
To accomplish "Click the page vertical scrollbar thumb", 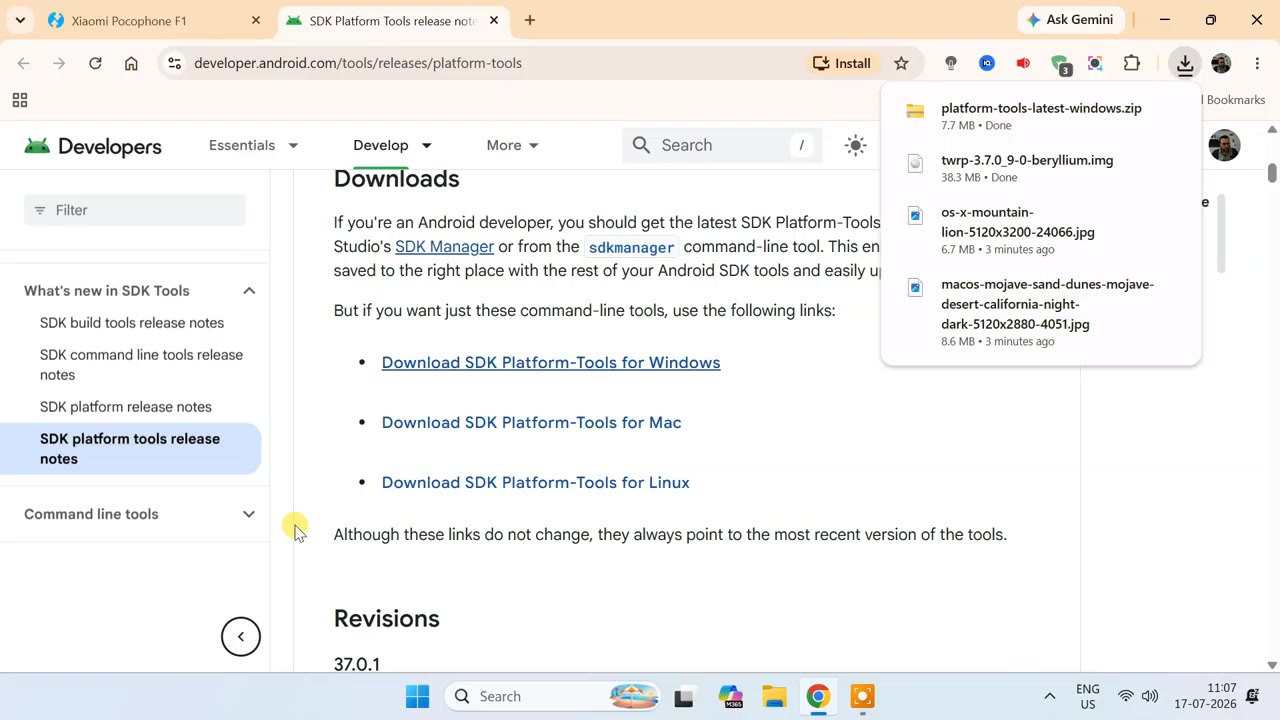I will 1271,172.
